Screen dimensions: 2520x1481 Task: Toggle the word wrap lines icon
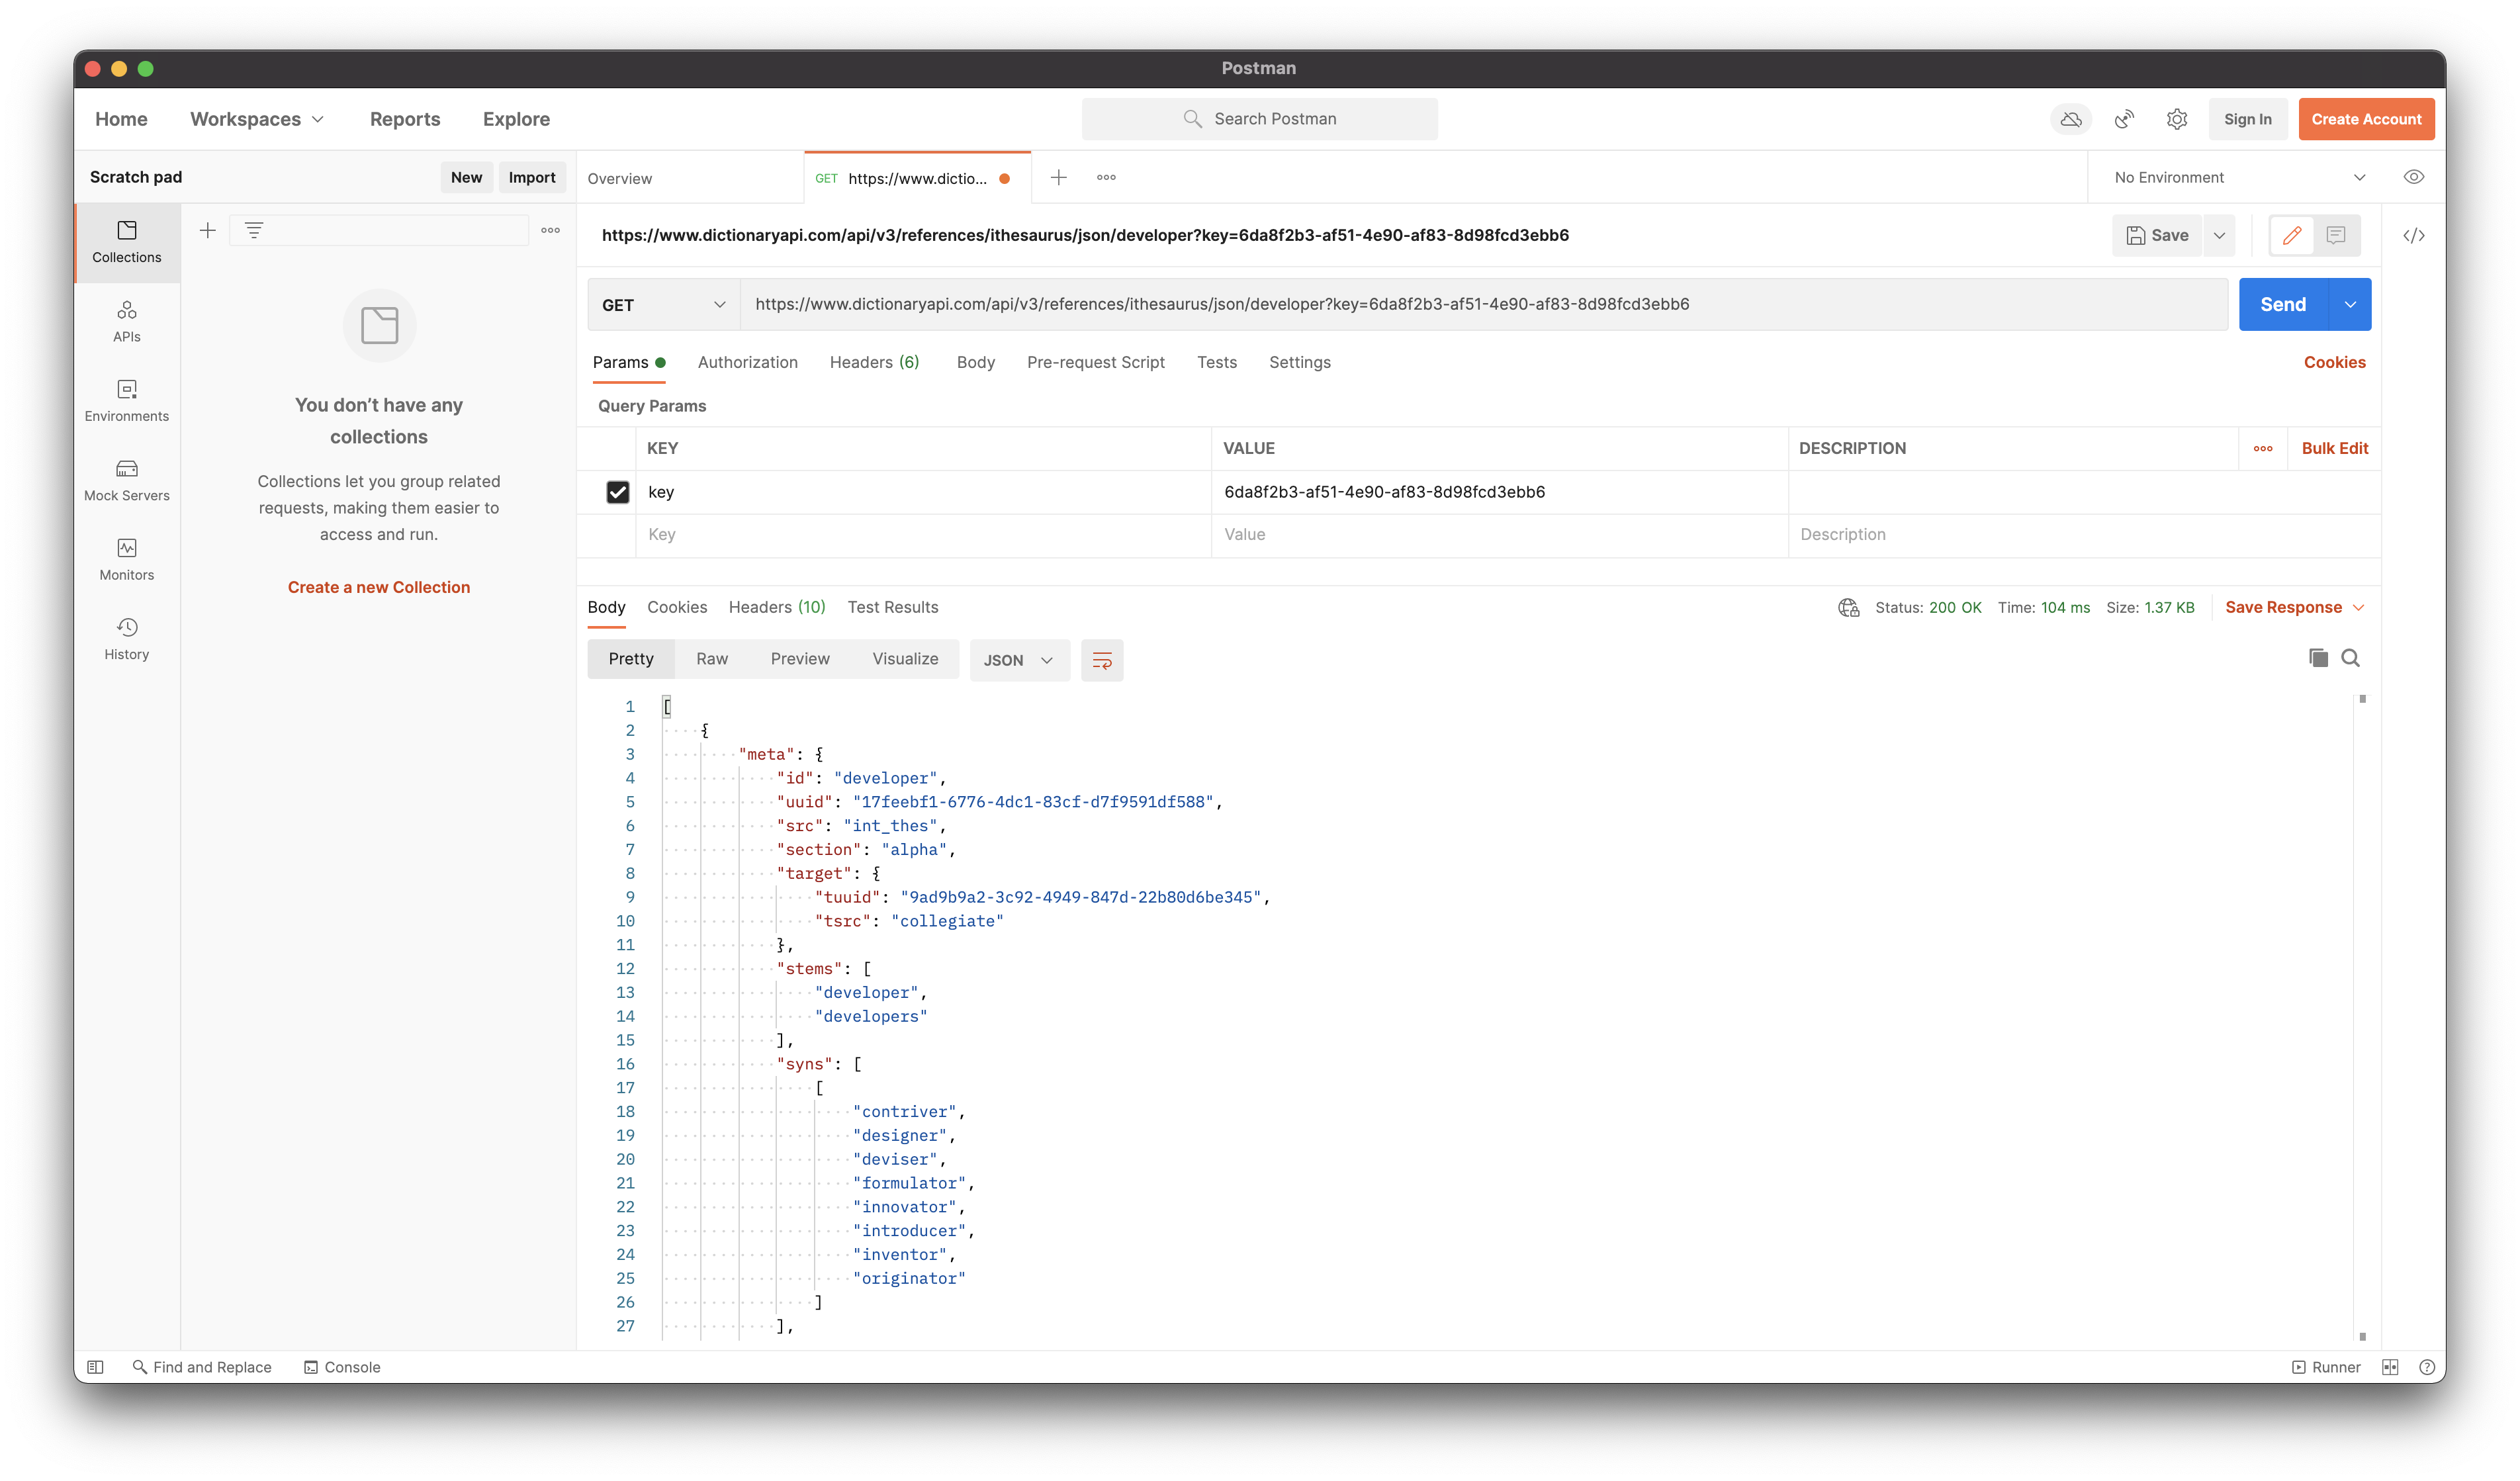tap(1102, 660)
